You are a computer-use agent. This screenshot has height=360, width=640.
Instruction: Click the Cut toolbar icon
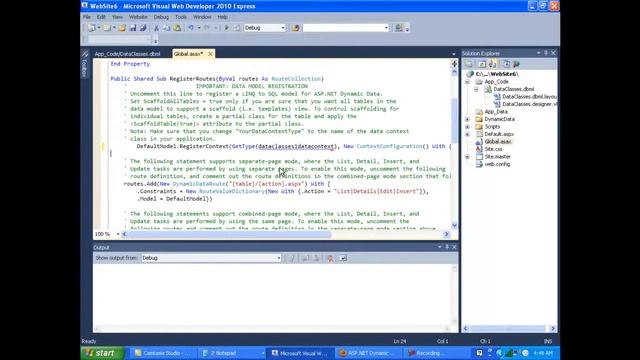point(156,28)
